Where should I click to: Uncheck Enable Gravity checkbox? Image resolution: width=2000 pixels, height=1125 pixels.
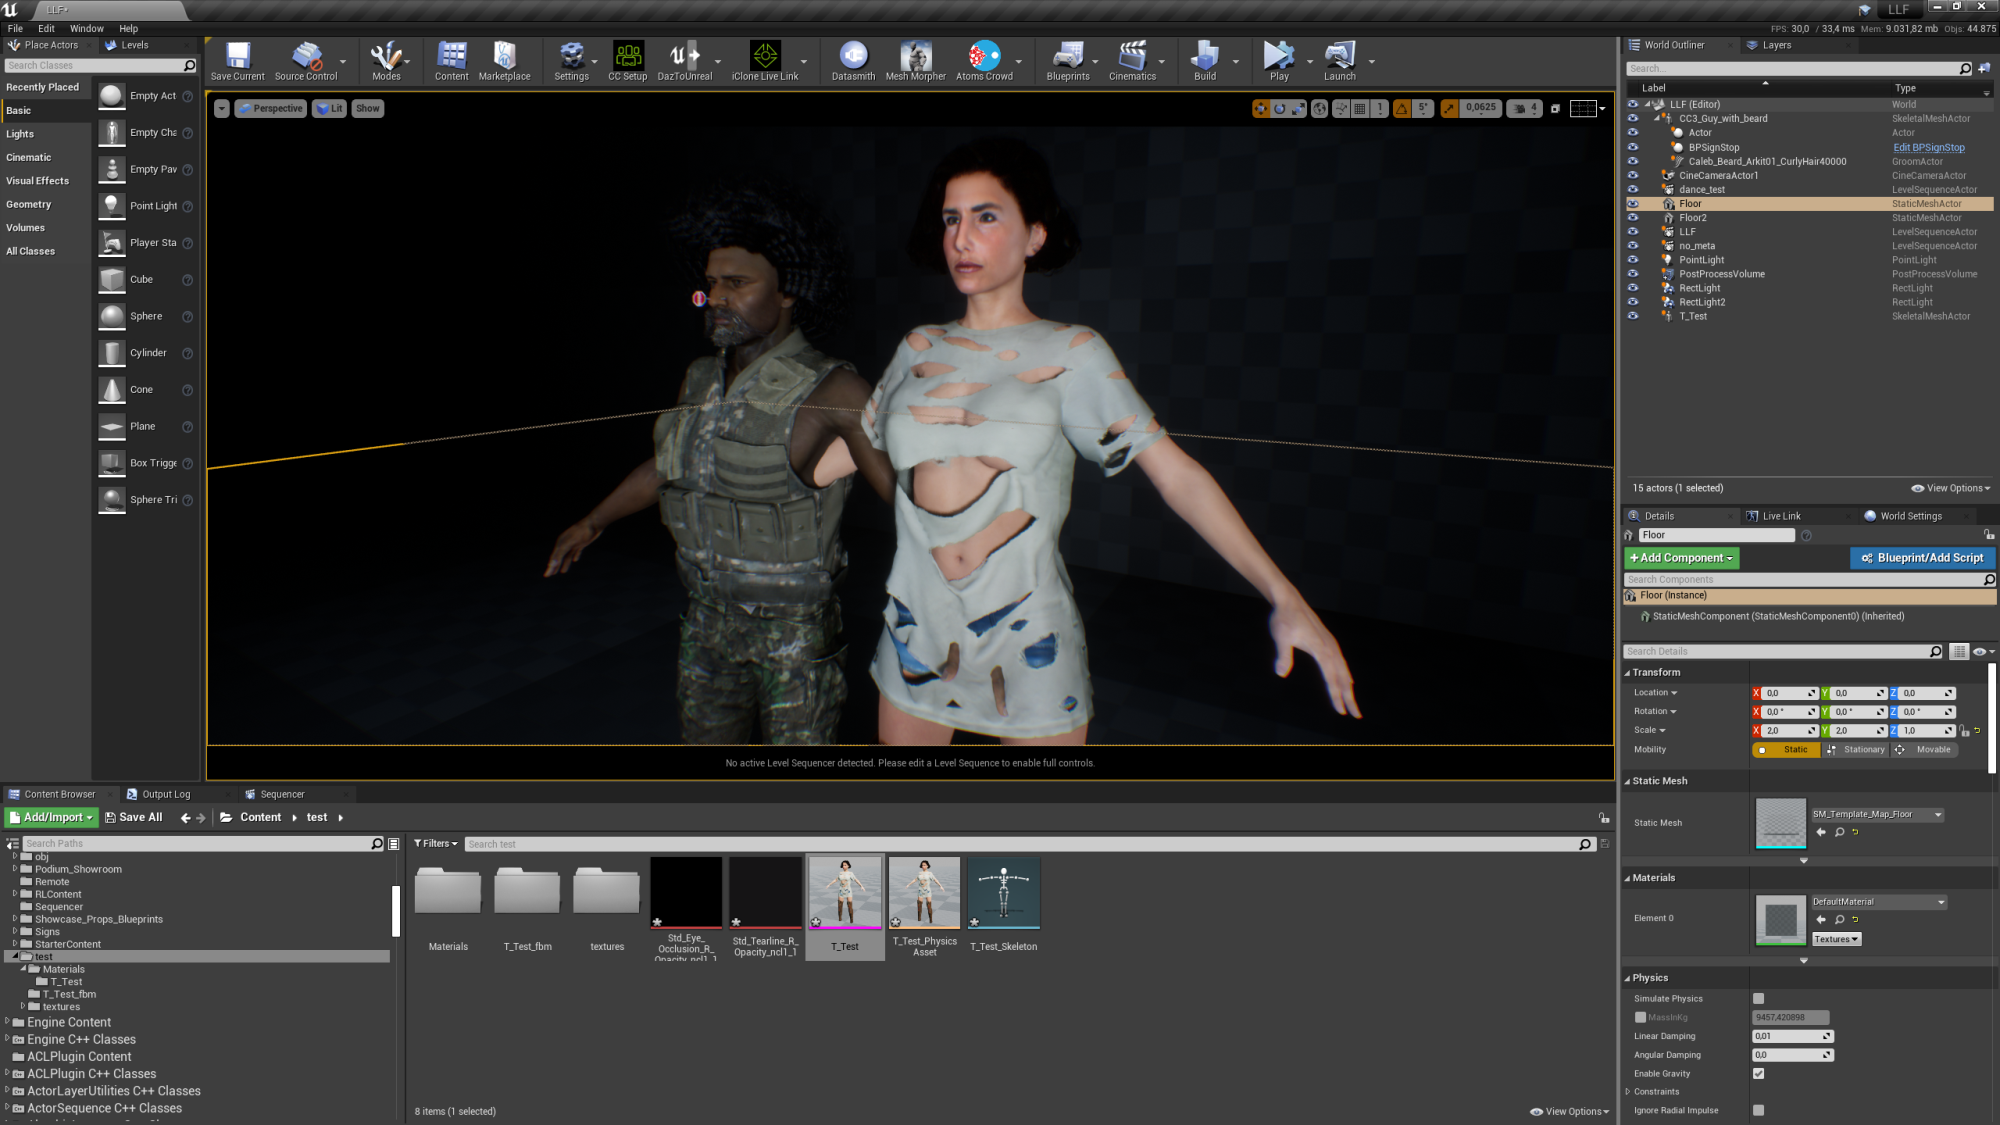point(1758,1074)
